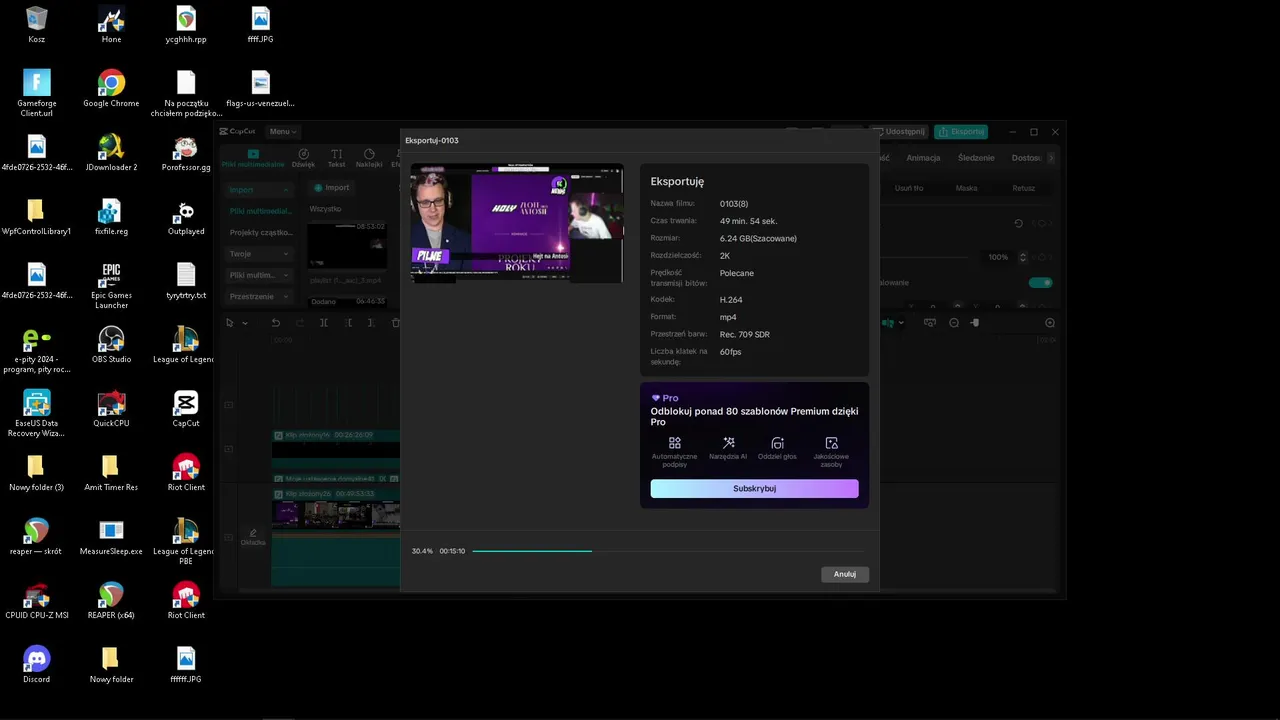The image size is (1280, 720).
Task: Click the Okładka cover edit icon
Action: (253, 537)
